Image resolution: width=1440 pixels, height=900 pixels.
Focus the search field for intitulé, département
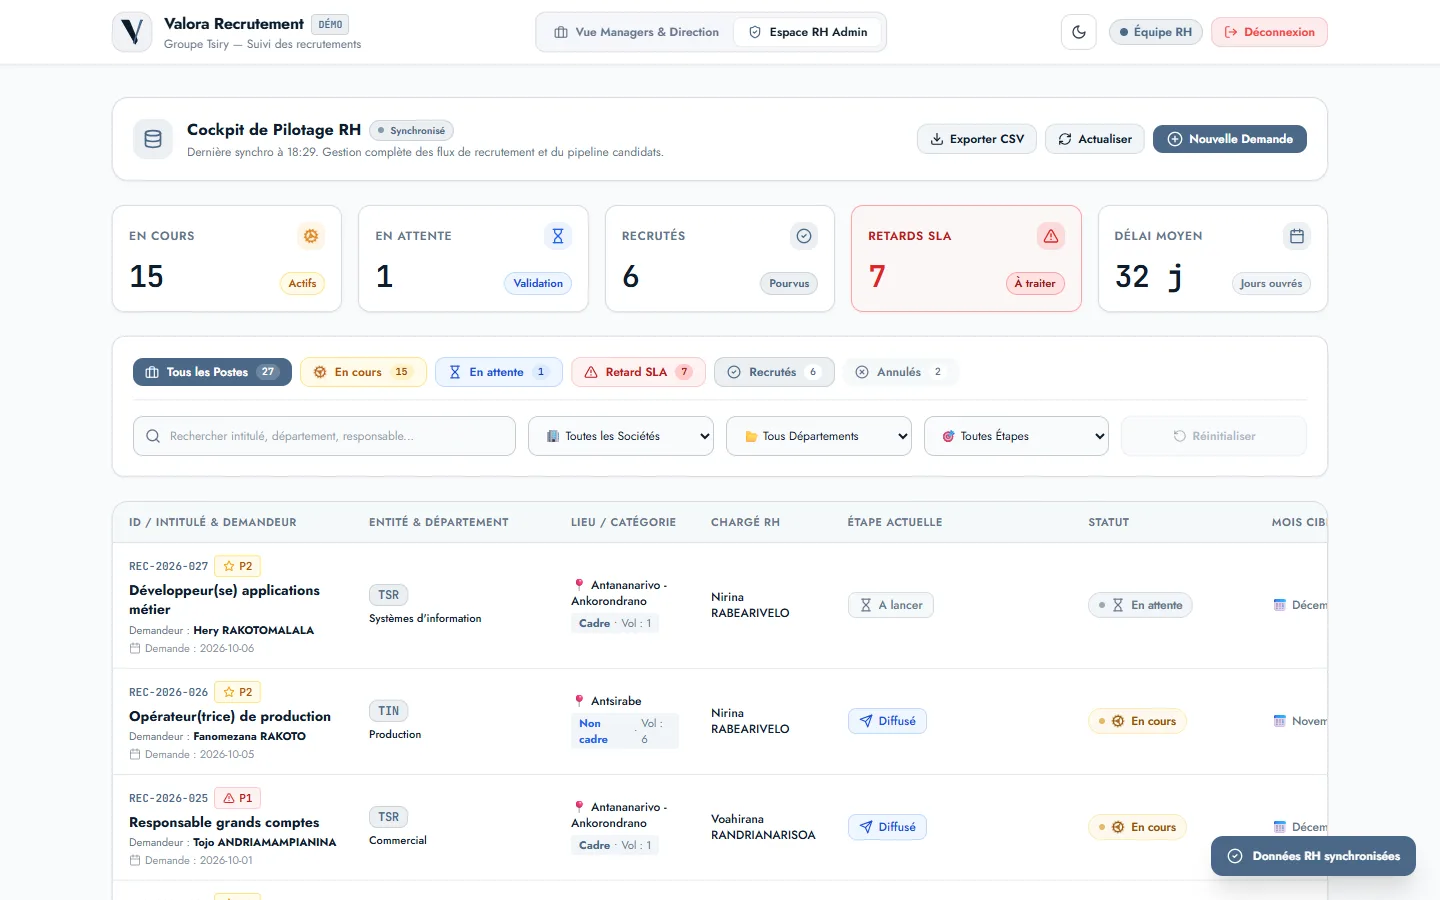pyautogui.click(x=324, y=436)
